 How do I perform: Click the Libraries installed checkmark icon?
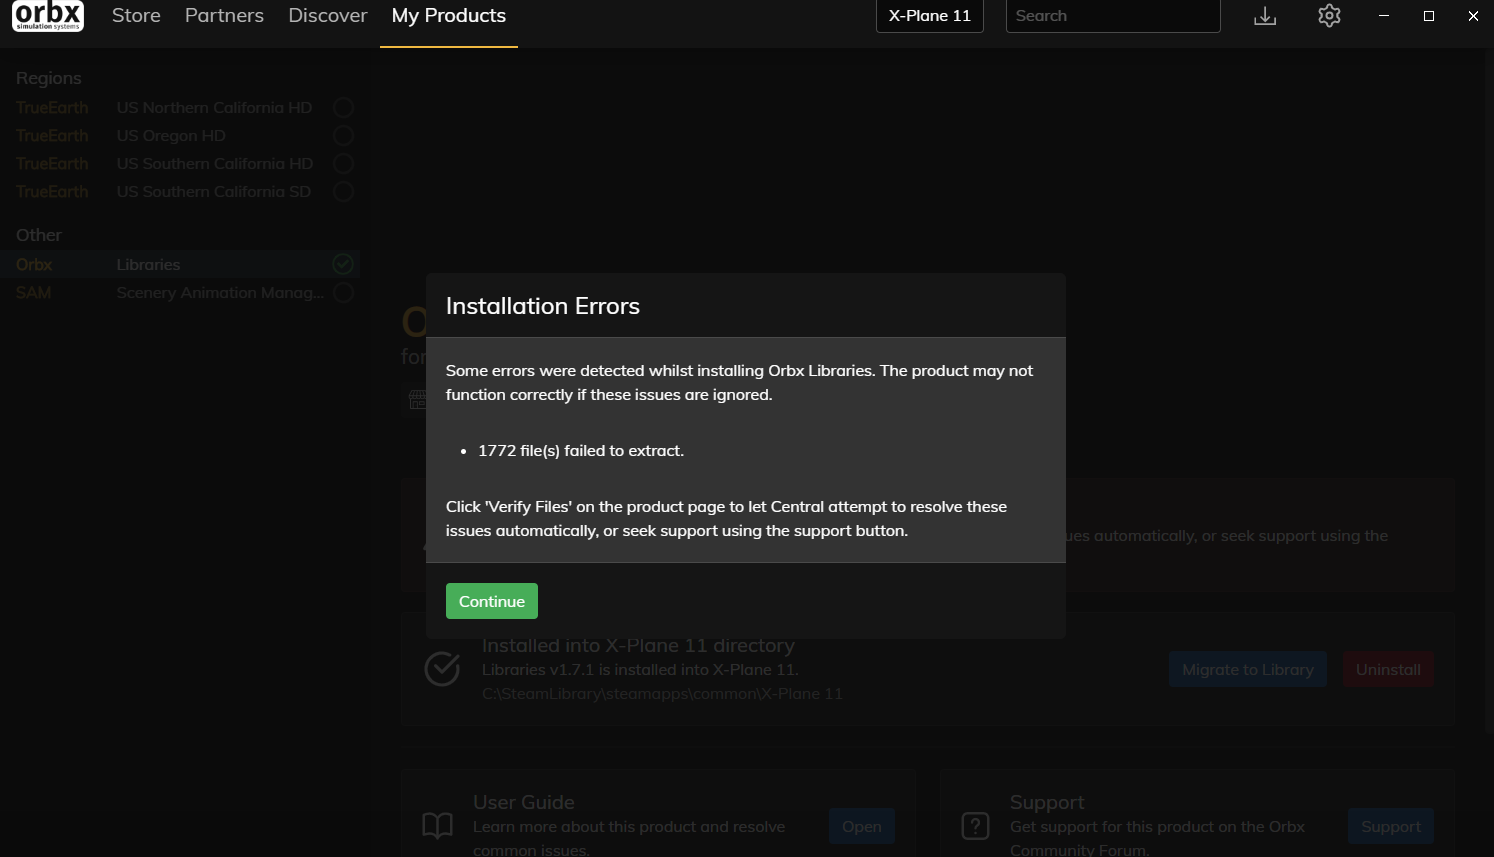pos(343,264)
